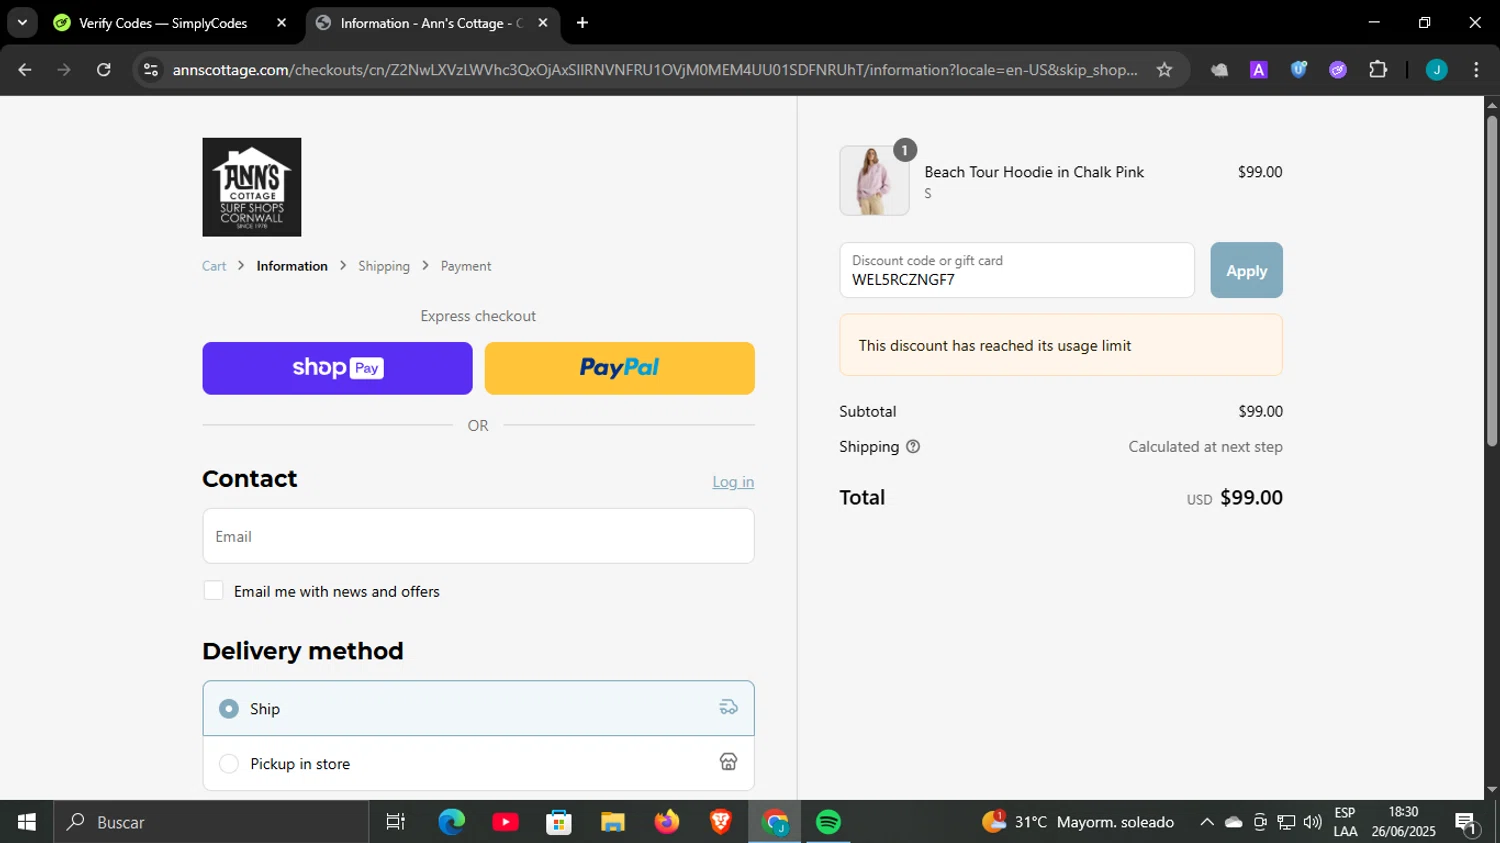Close the Ann's Cottage Information tab
This screenshot has width=1500, height=843.
[x=543, y=23]
